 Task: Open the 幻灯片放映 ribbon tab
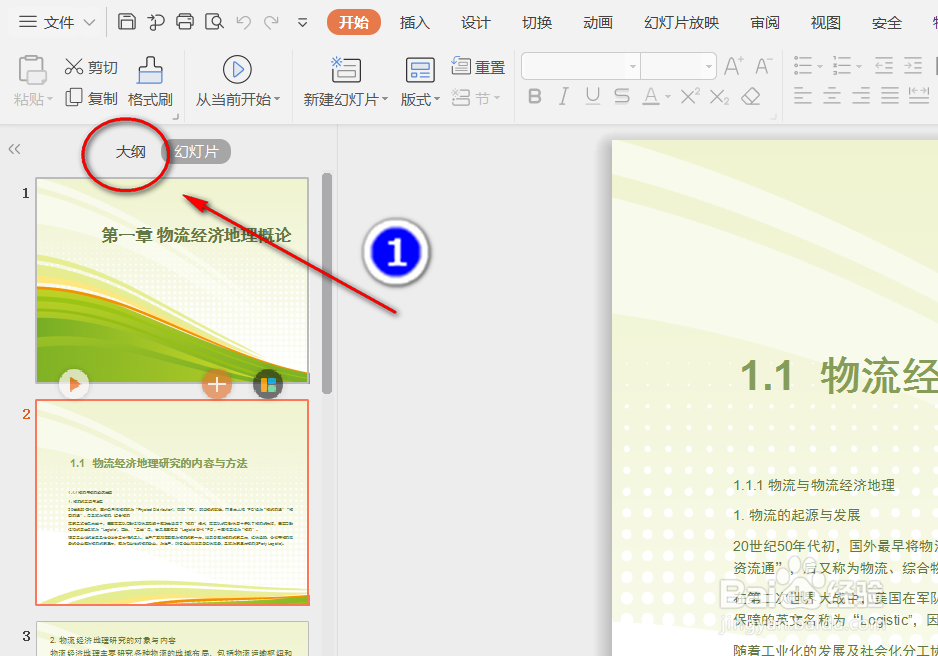click(x=681, y=22)
